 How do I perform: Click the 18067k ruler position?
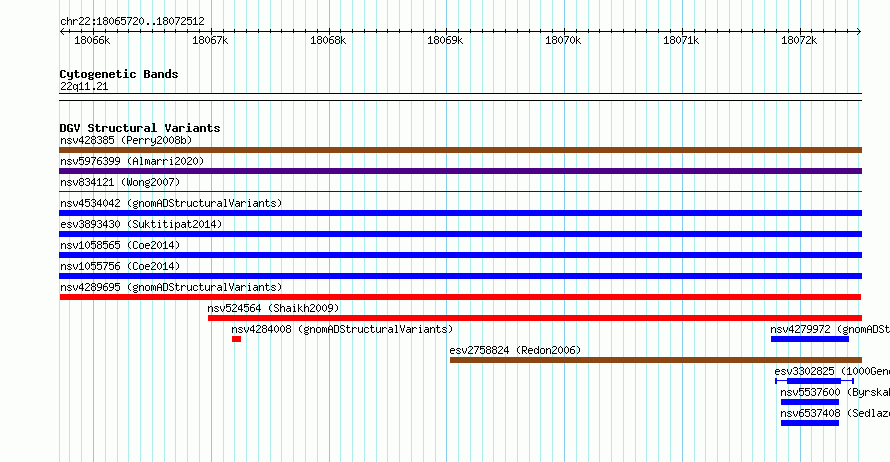coord(210,40)
